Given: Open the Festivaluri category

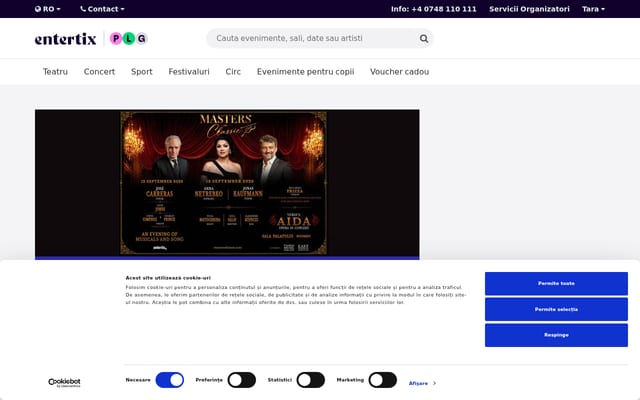Looking at the screenshot, I should [x=189, y=72].
